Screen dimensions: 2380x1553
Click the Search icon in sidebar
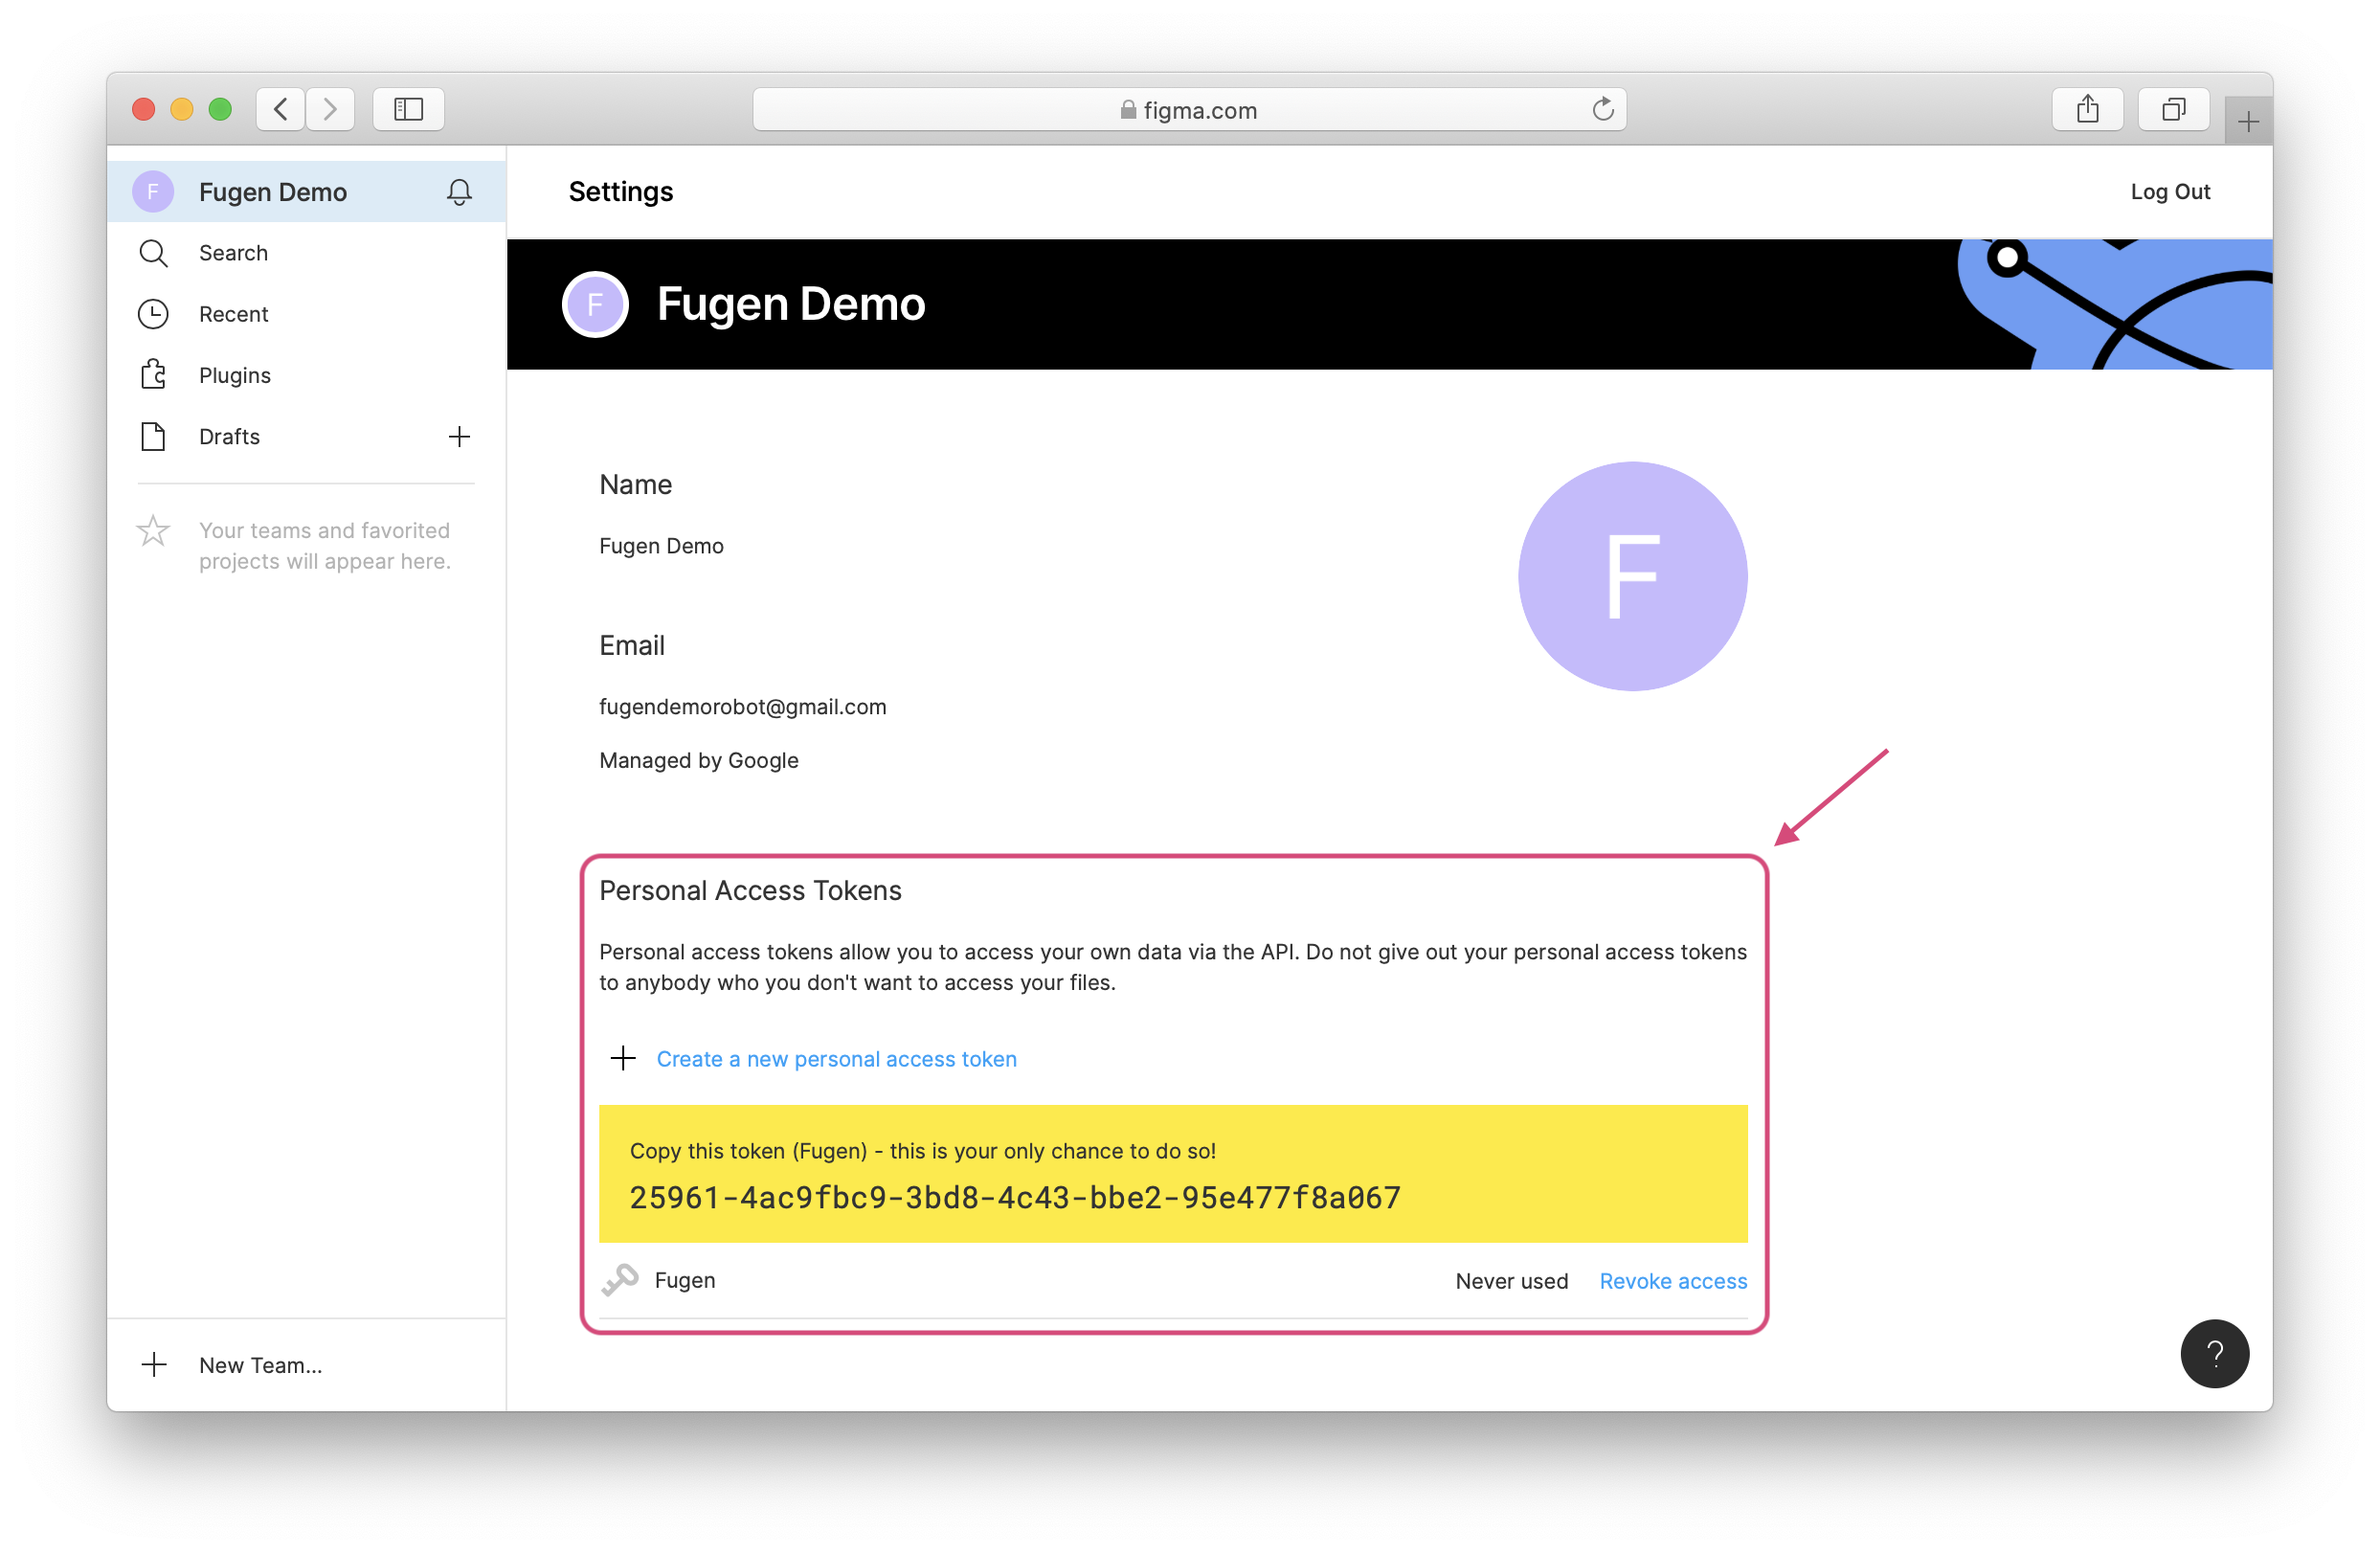152,254
